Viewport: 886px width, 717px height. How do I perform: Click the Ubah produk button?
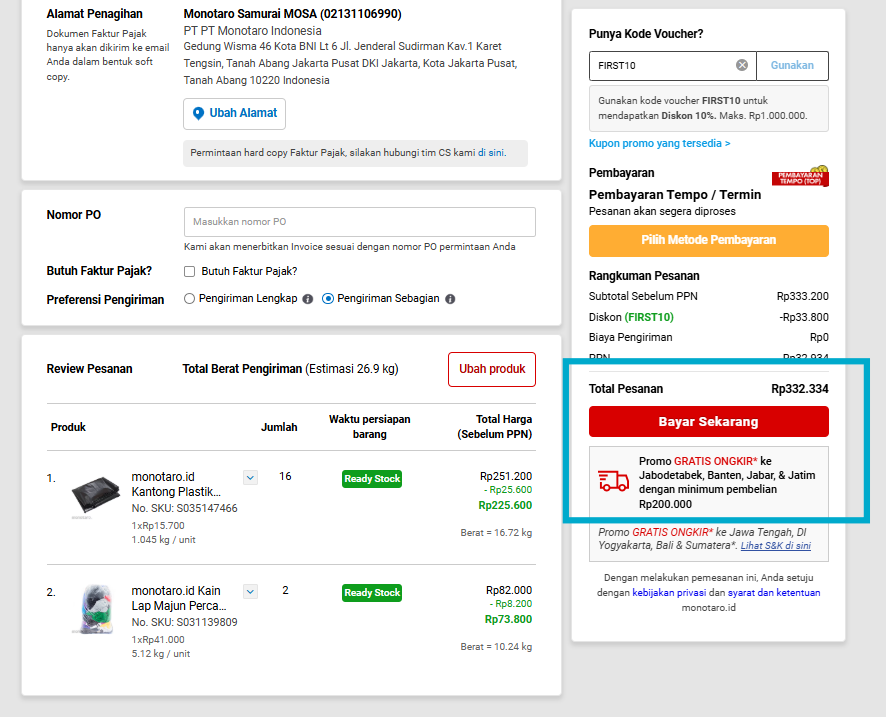coord(492,370)
